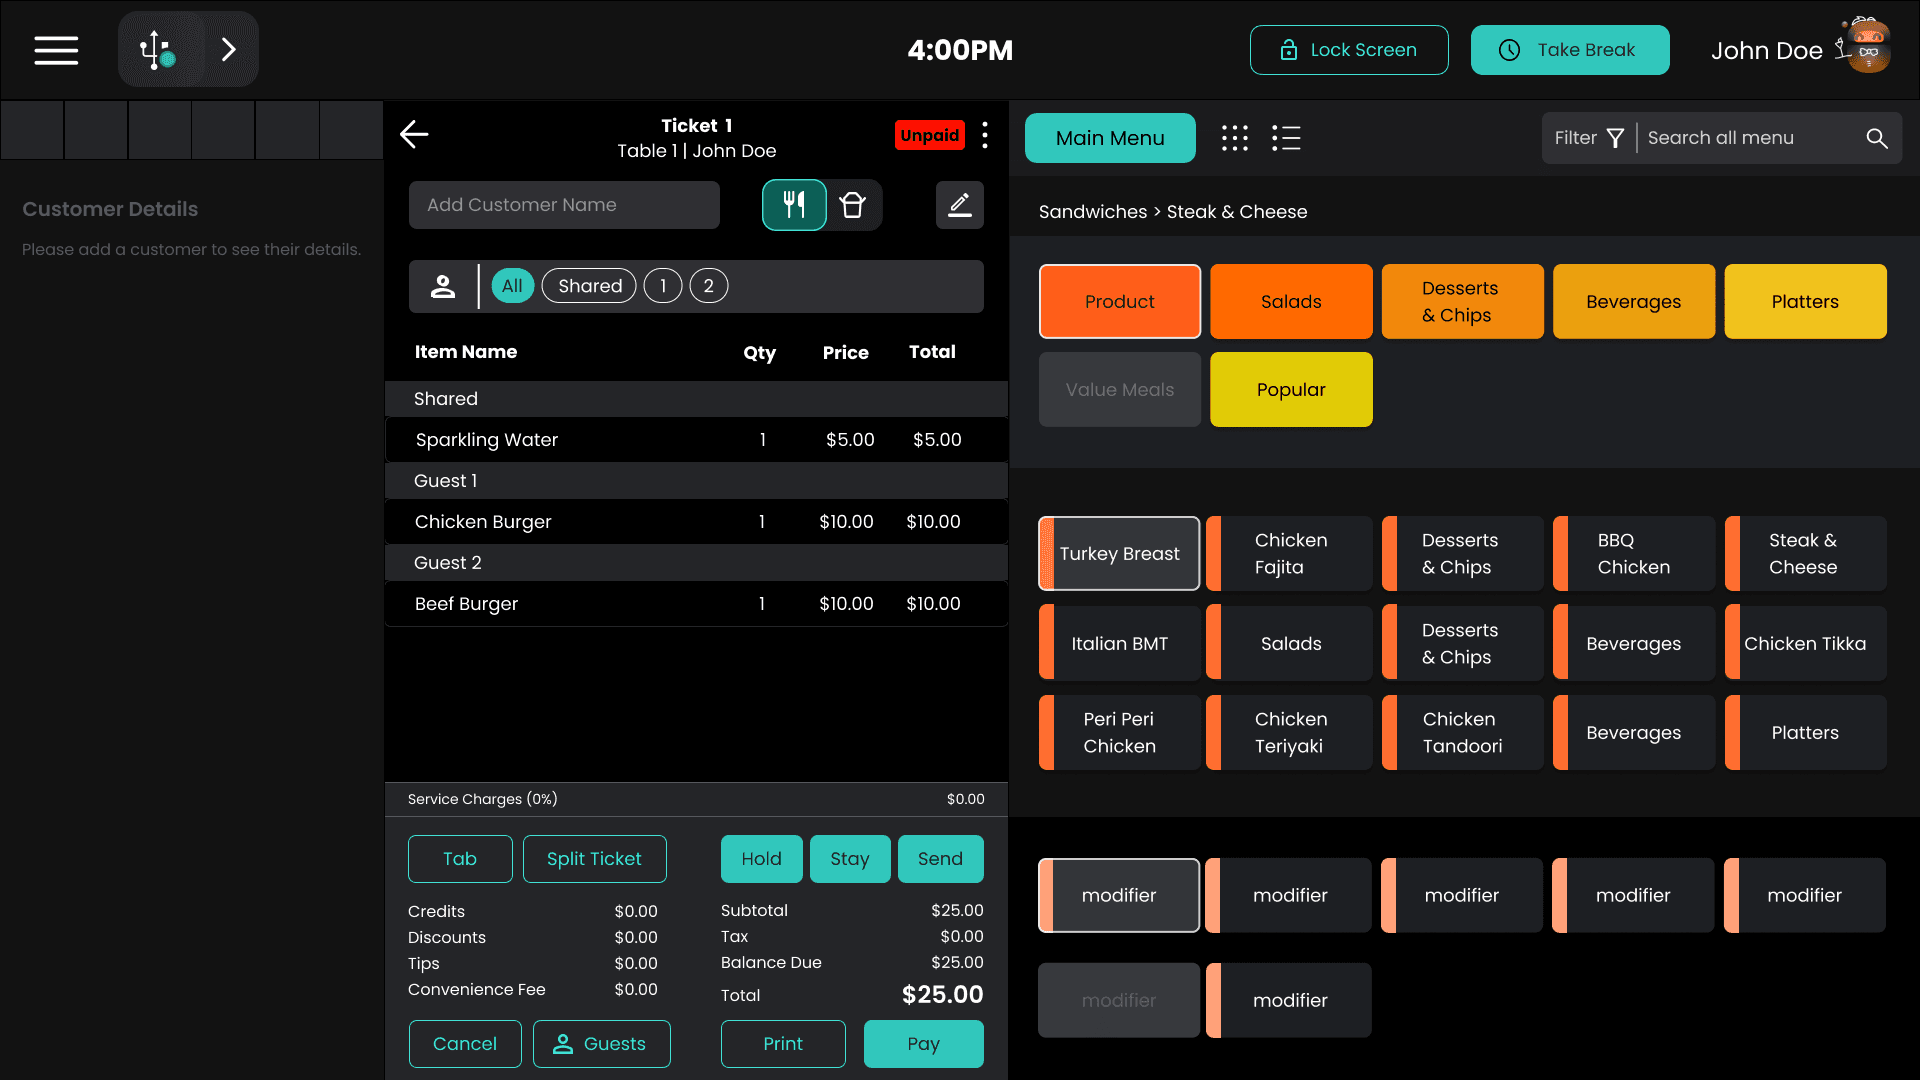Open the hamburger navigation menu
The height and width of the screenshot is (1080, 1920).
point(56,50)
